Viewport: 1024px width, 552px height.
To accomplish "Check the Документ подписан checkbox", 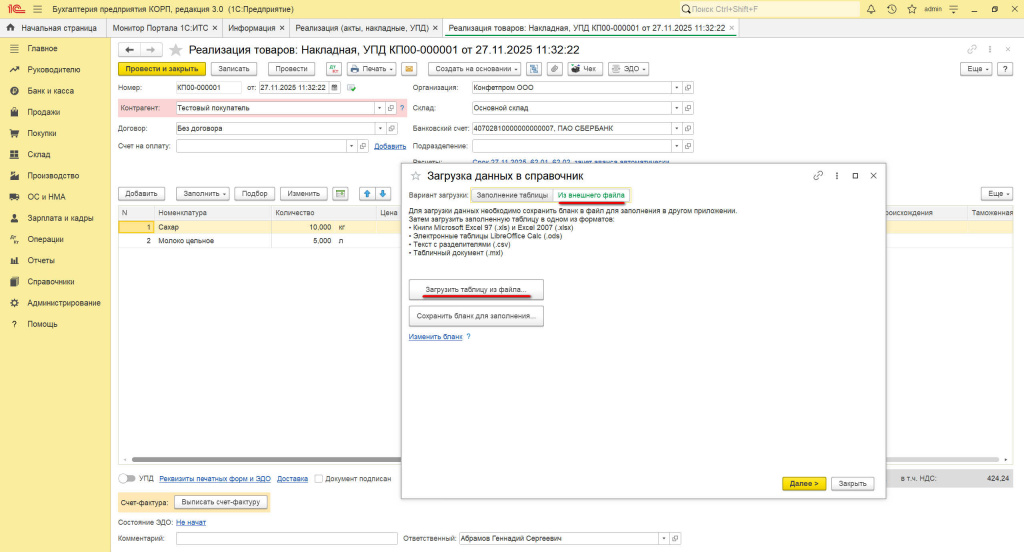I will point(318,479).
